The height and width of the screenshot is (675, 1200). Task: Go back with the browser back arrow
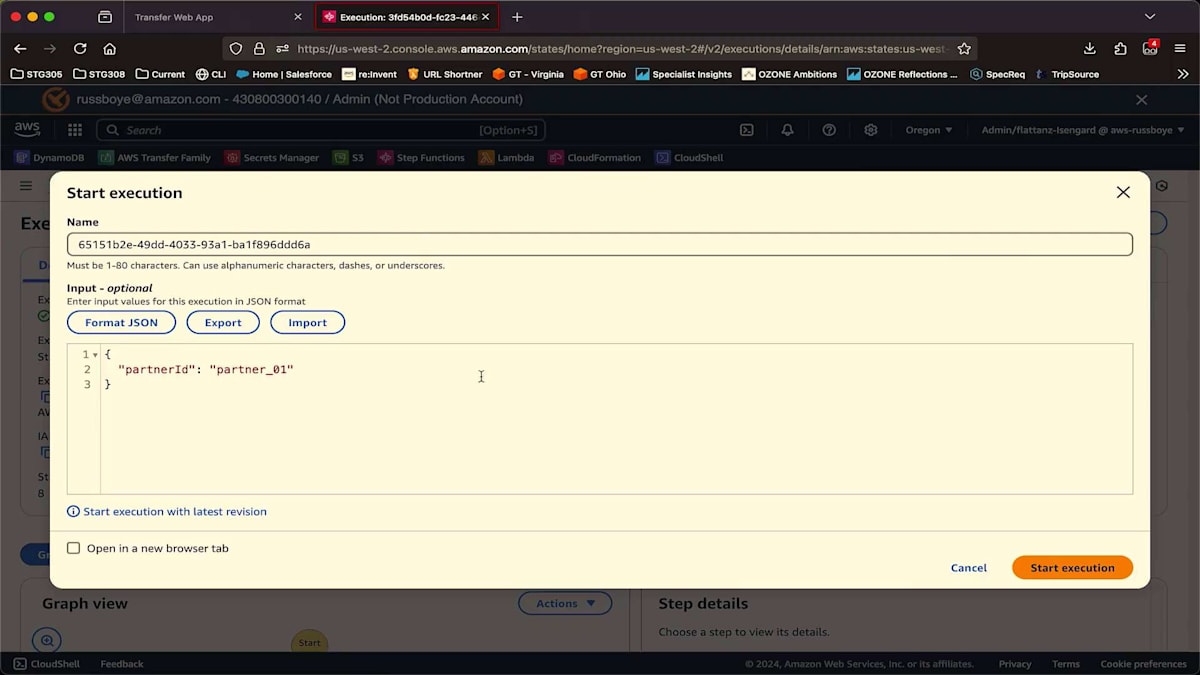click(x=20, y=48)
